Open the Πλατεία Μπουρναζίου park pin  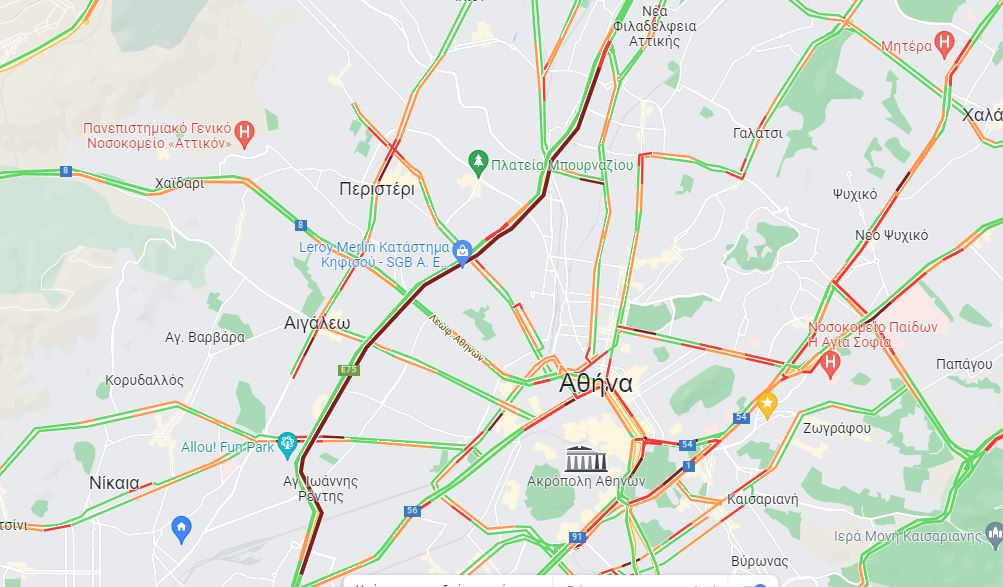478,164
